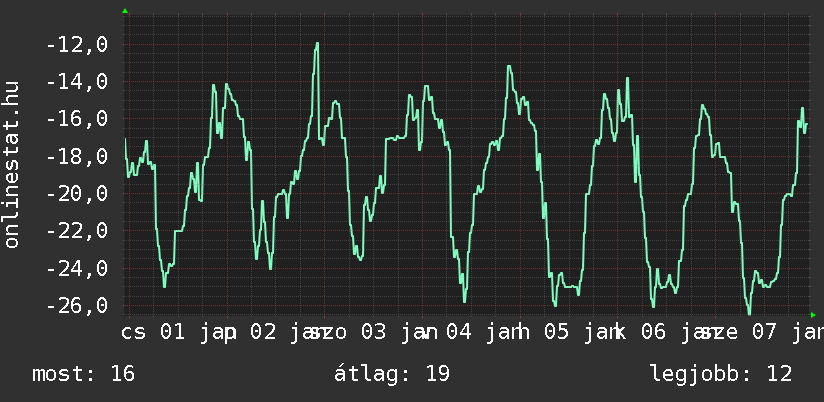The image size is (824, 402).
Task: Select the '05' date label on x-axis
Action: pyautogui.click(x=557, y=331)
